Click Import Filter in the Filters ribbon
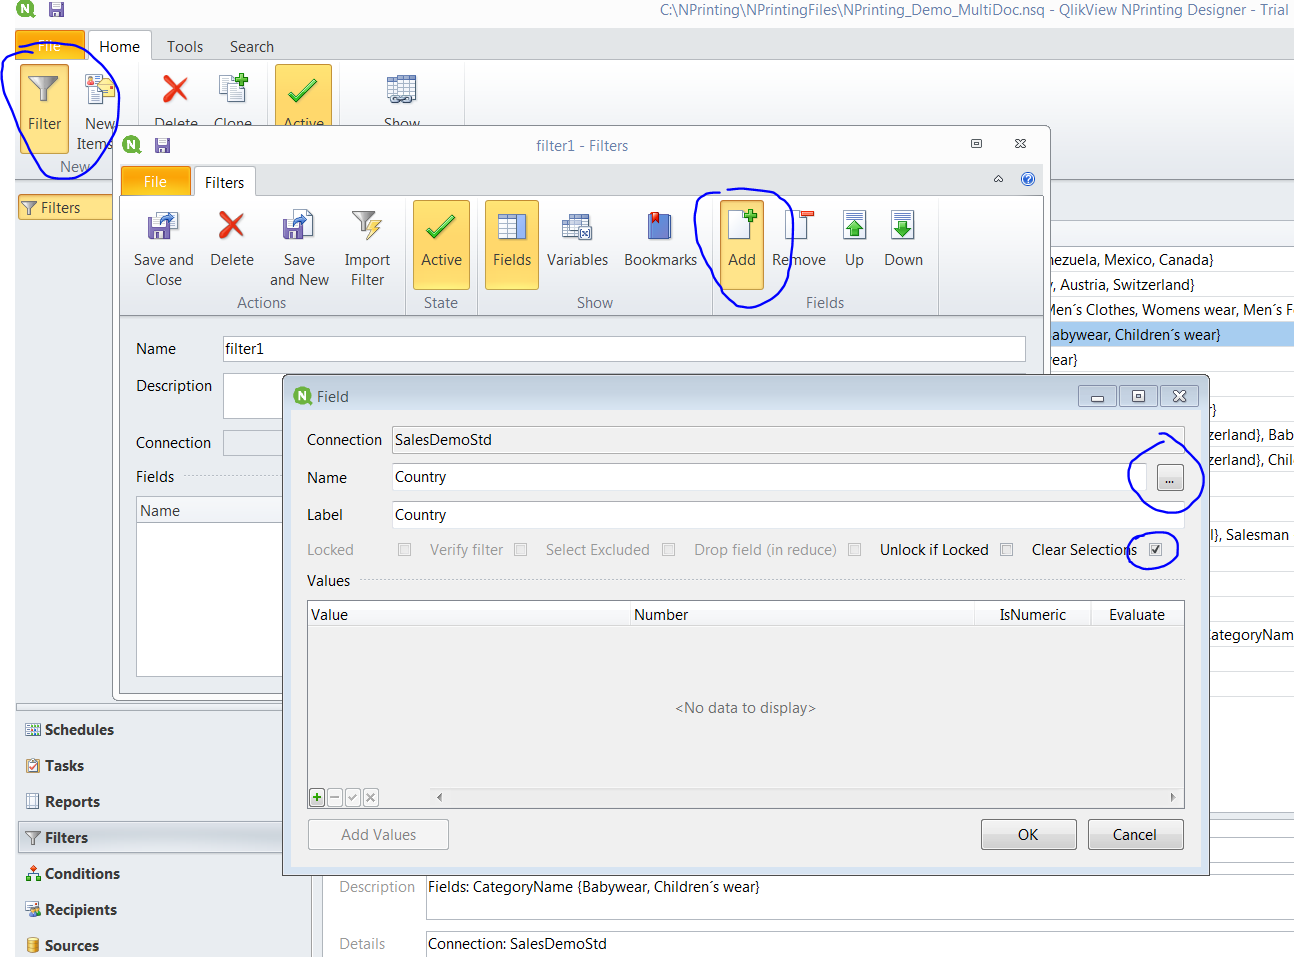Viewport: 1294px width, 957px height. click(367, 246)
